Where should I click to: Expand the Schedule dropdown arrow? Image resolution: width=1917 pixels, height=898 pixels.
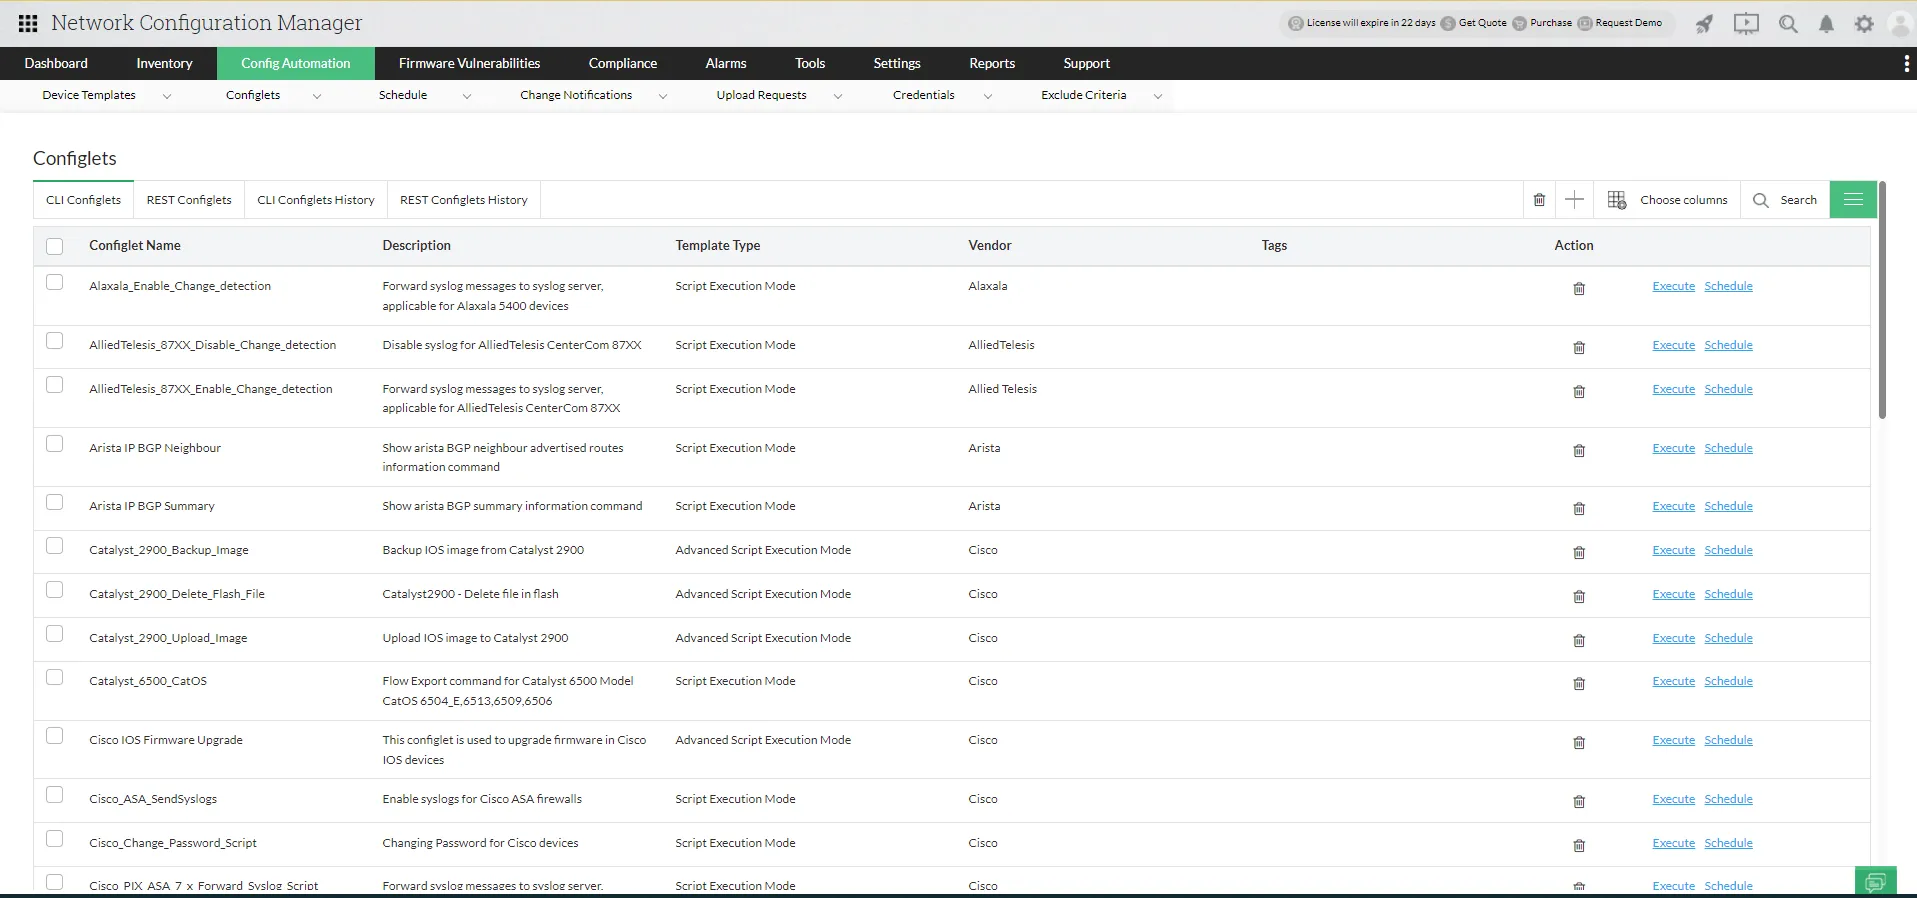point(467,97)
